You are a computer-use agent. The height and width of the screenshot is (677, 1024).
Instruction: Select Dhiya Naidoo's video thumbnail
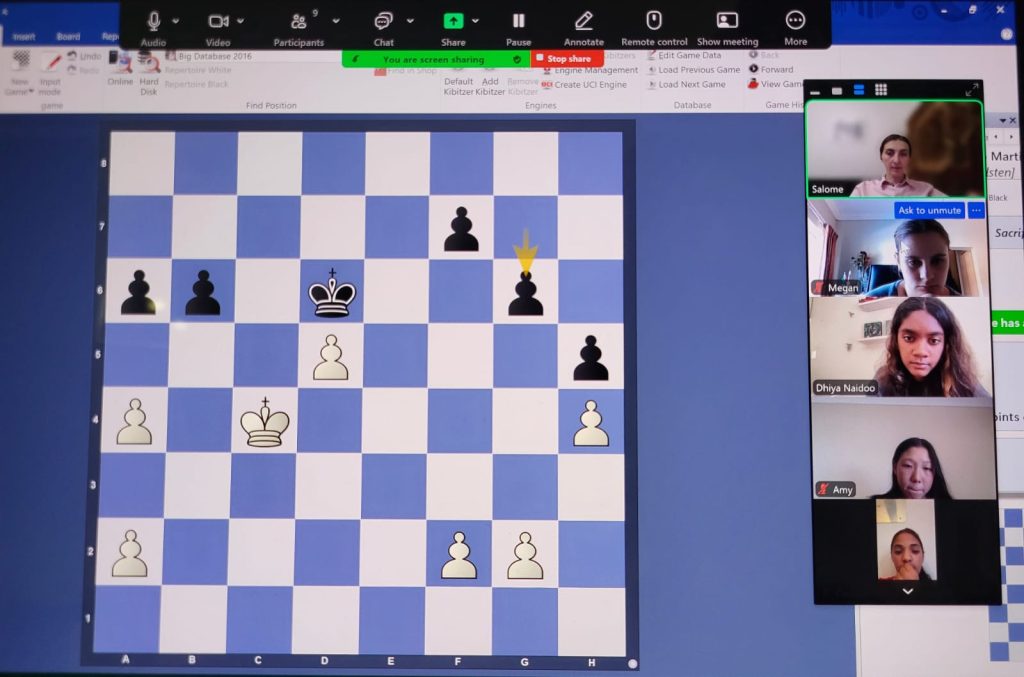tap(901, 347)
